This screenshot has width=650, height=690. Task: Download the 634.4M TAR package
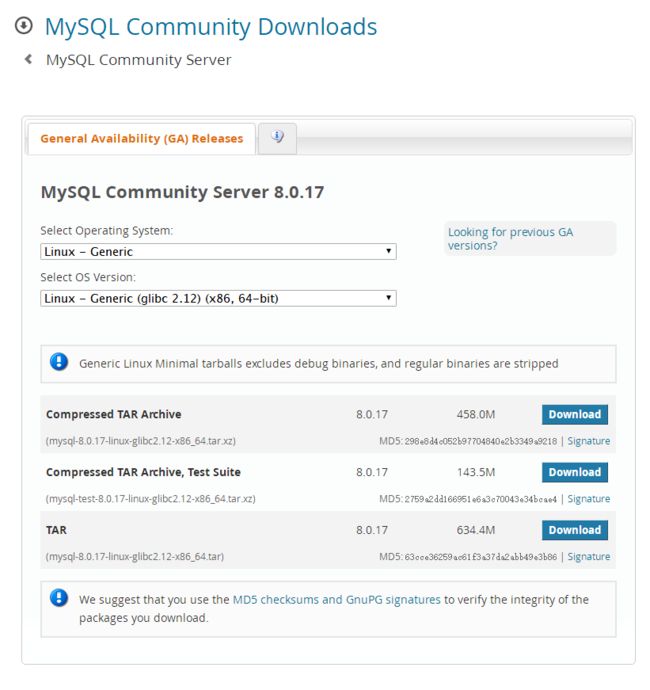[575, 530]
